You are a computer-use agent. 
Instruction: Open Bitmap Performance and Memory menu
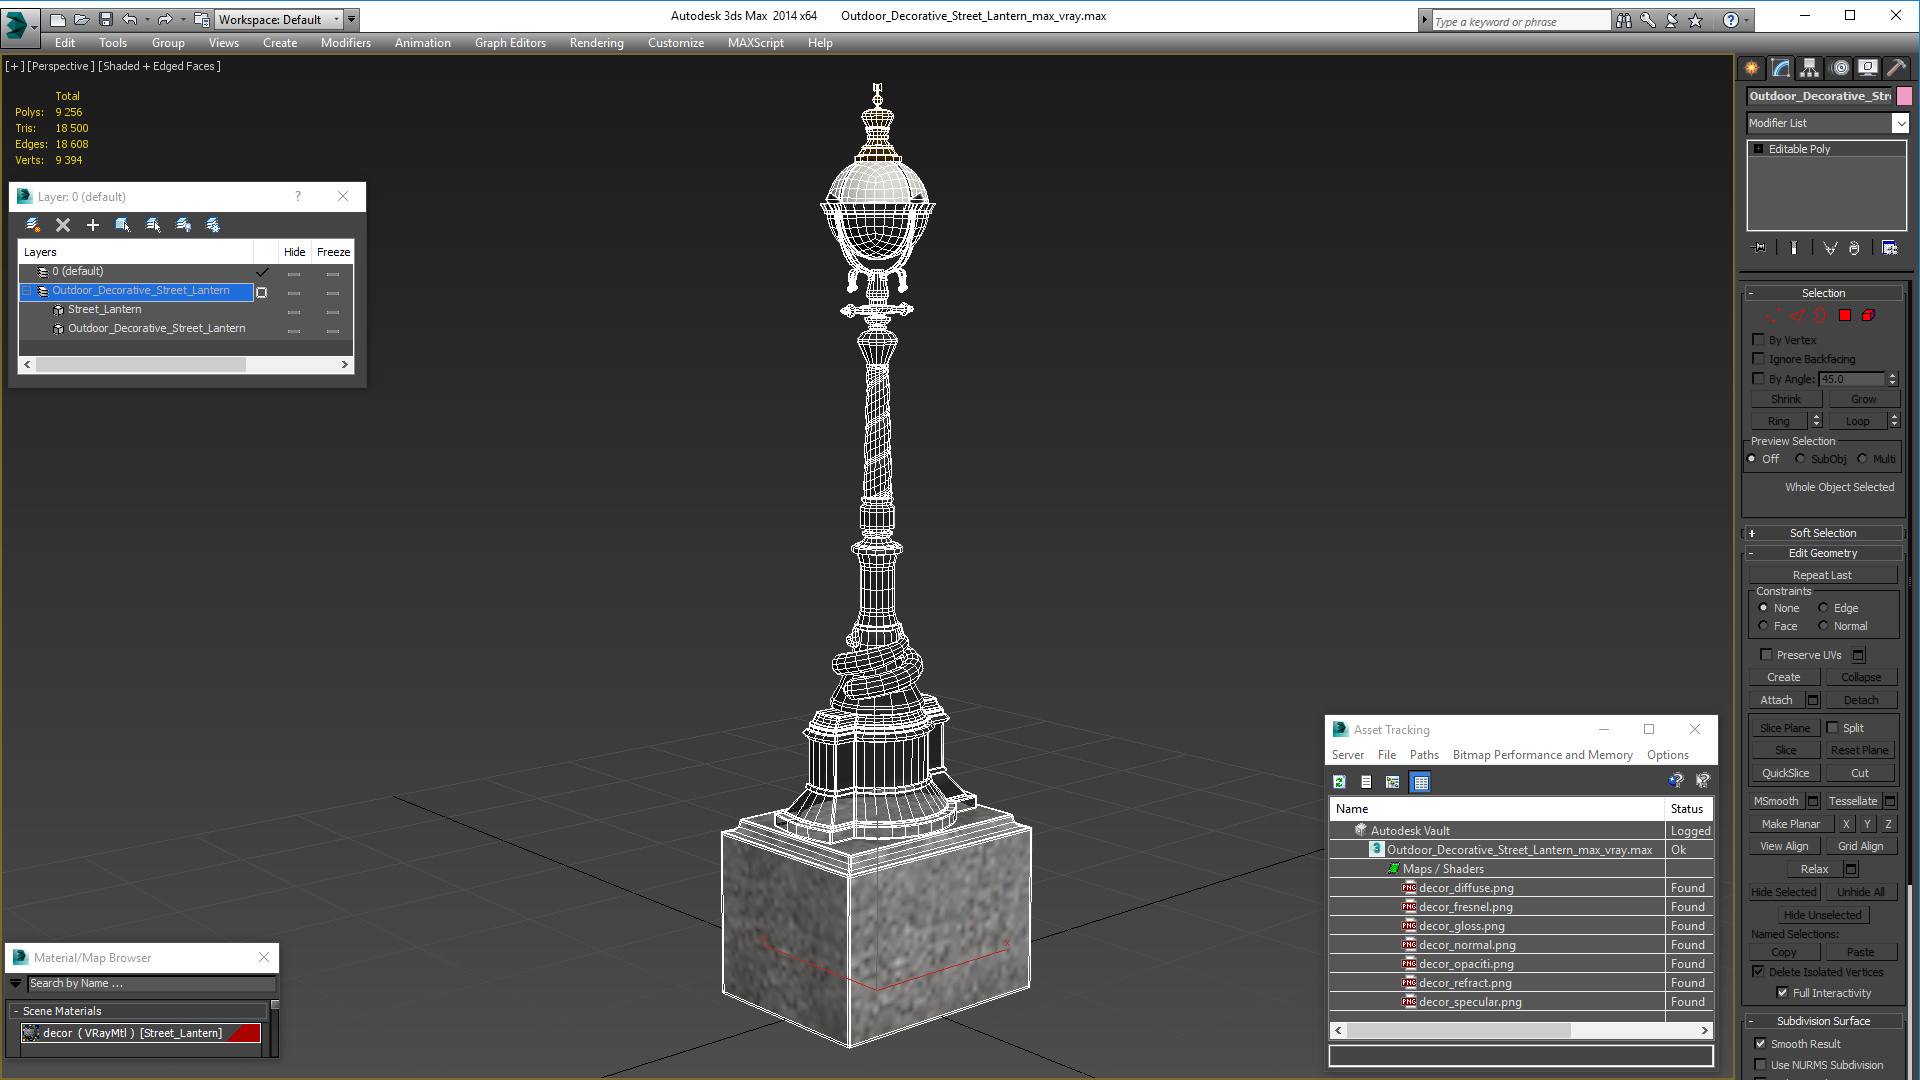(1542, 755)
